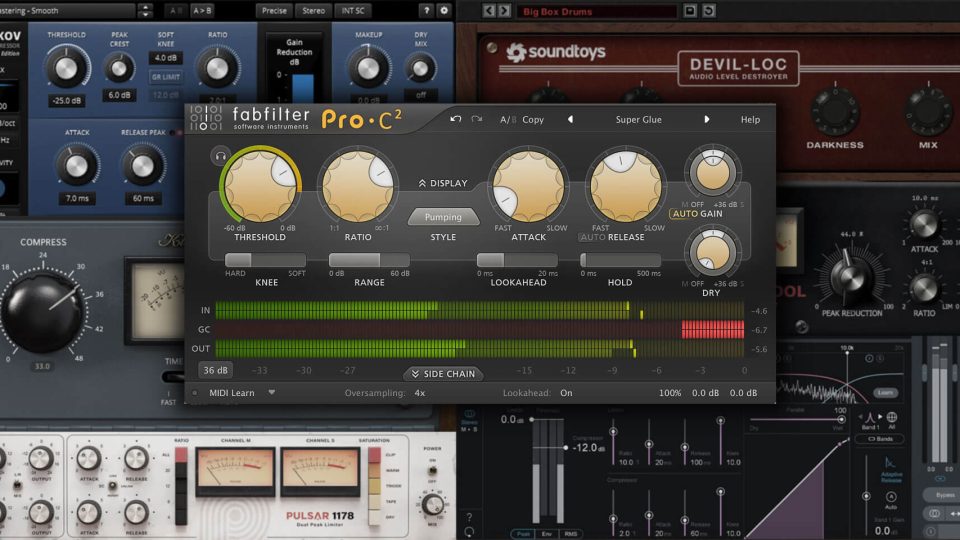Open the Super Glue preset menu
960x540 pixels.
coord(639,120)
